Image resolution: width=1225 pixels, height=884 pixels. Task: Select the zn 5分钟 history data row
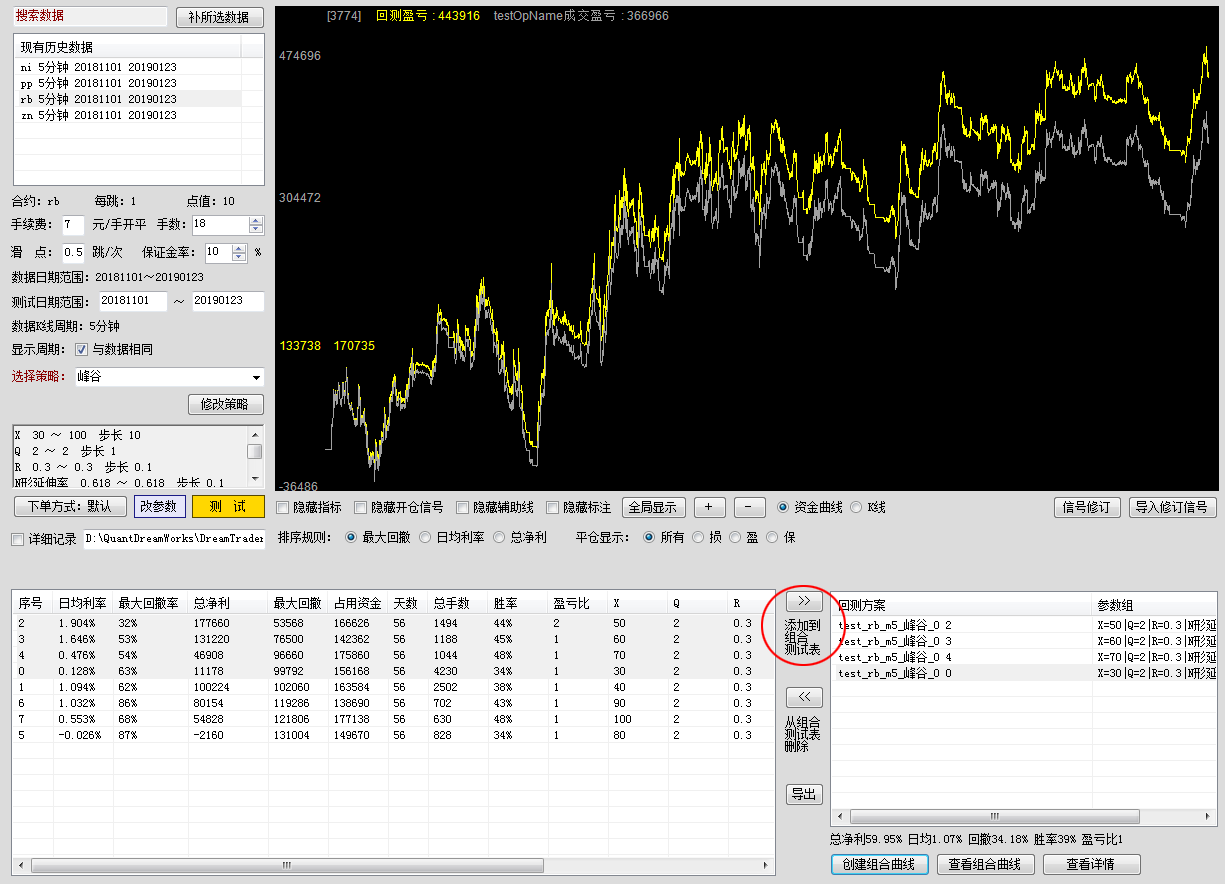coord(127,115)
